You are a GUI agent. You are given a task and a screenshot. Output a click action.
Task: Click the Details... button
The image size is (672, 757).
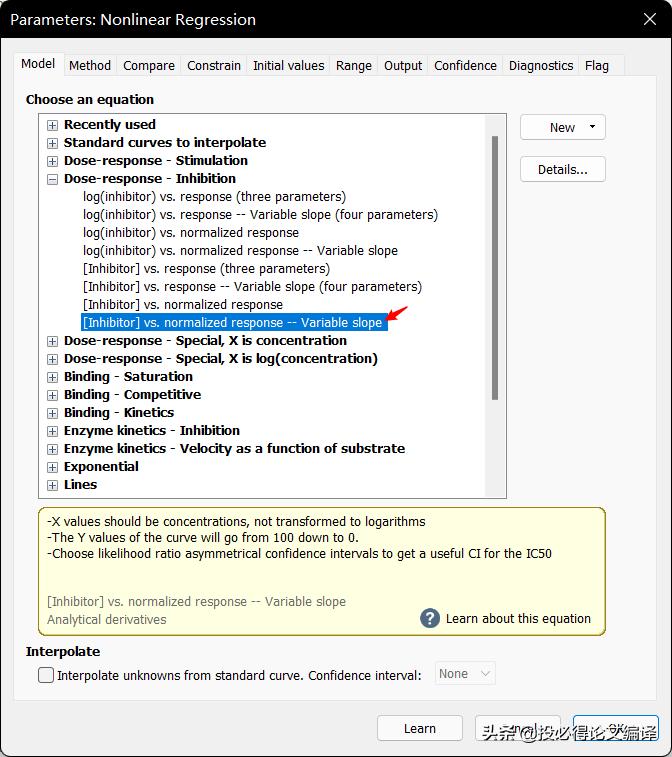562,169
